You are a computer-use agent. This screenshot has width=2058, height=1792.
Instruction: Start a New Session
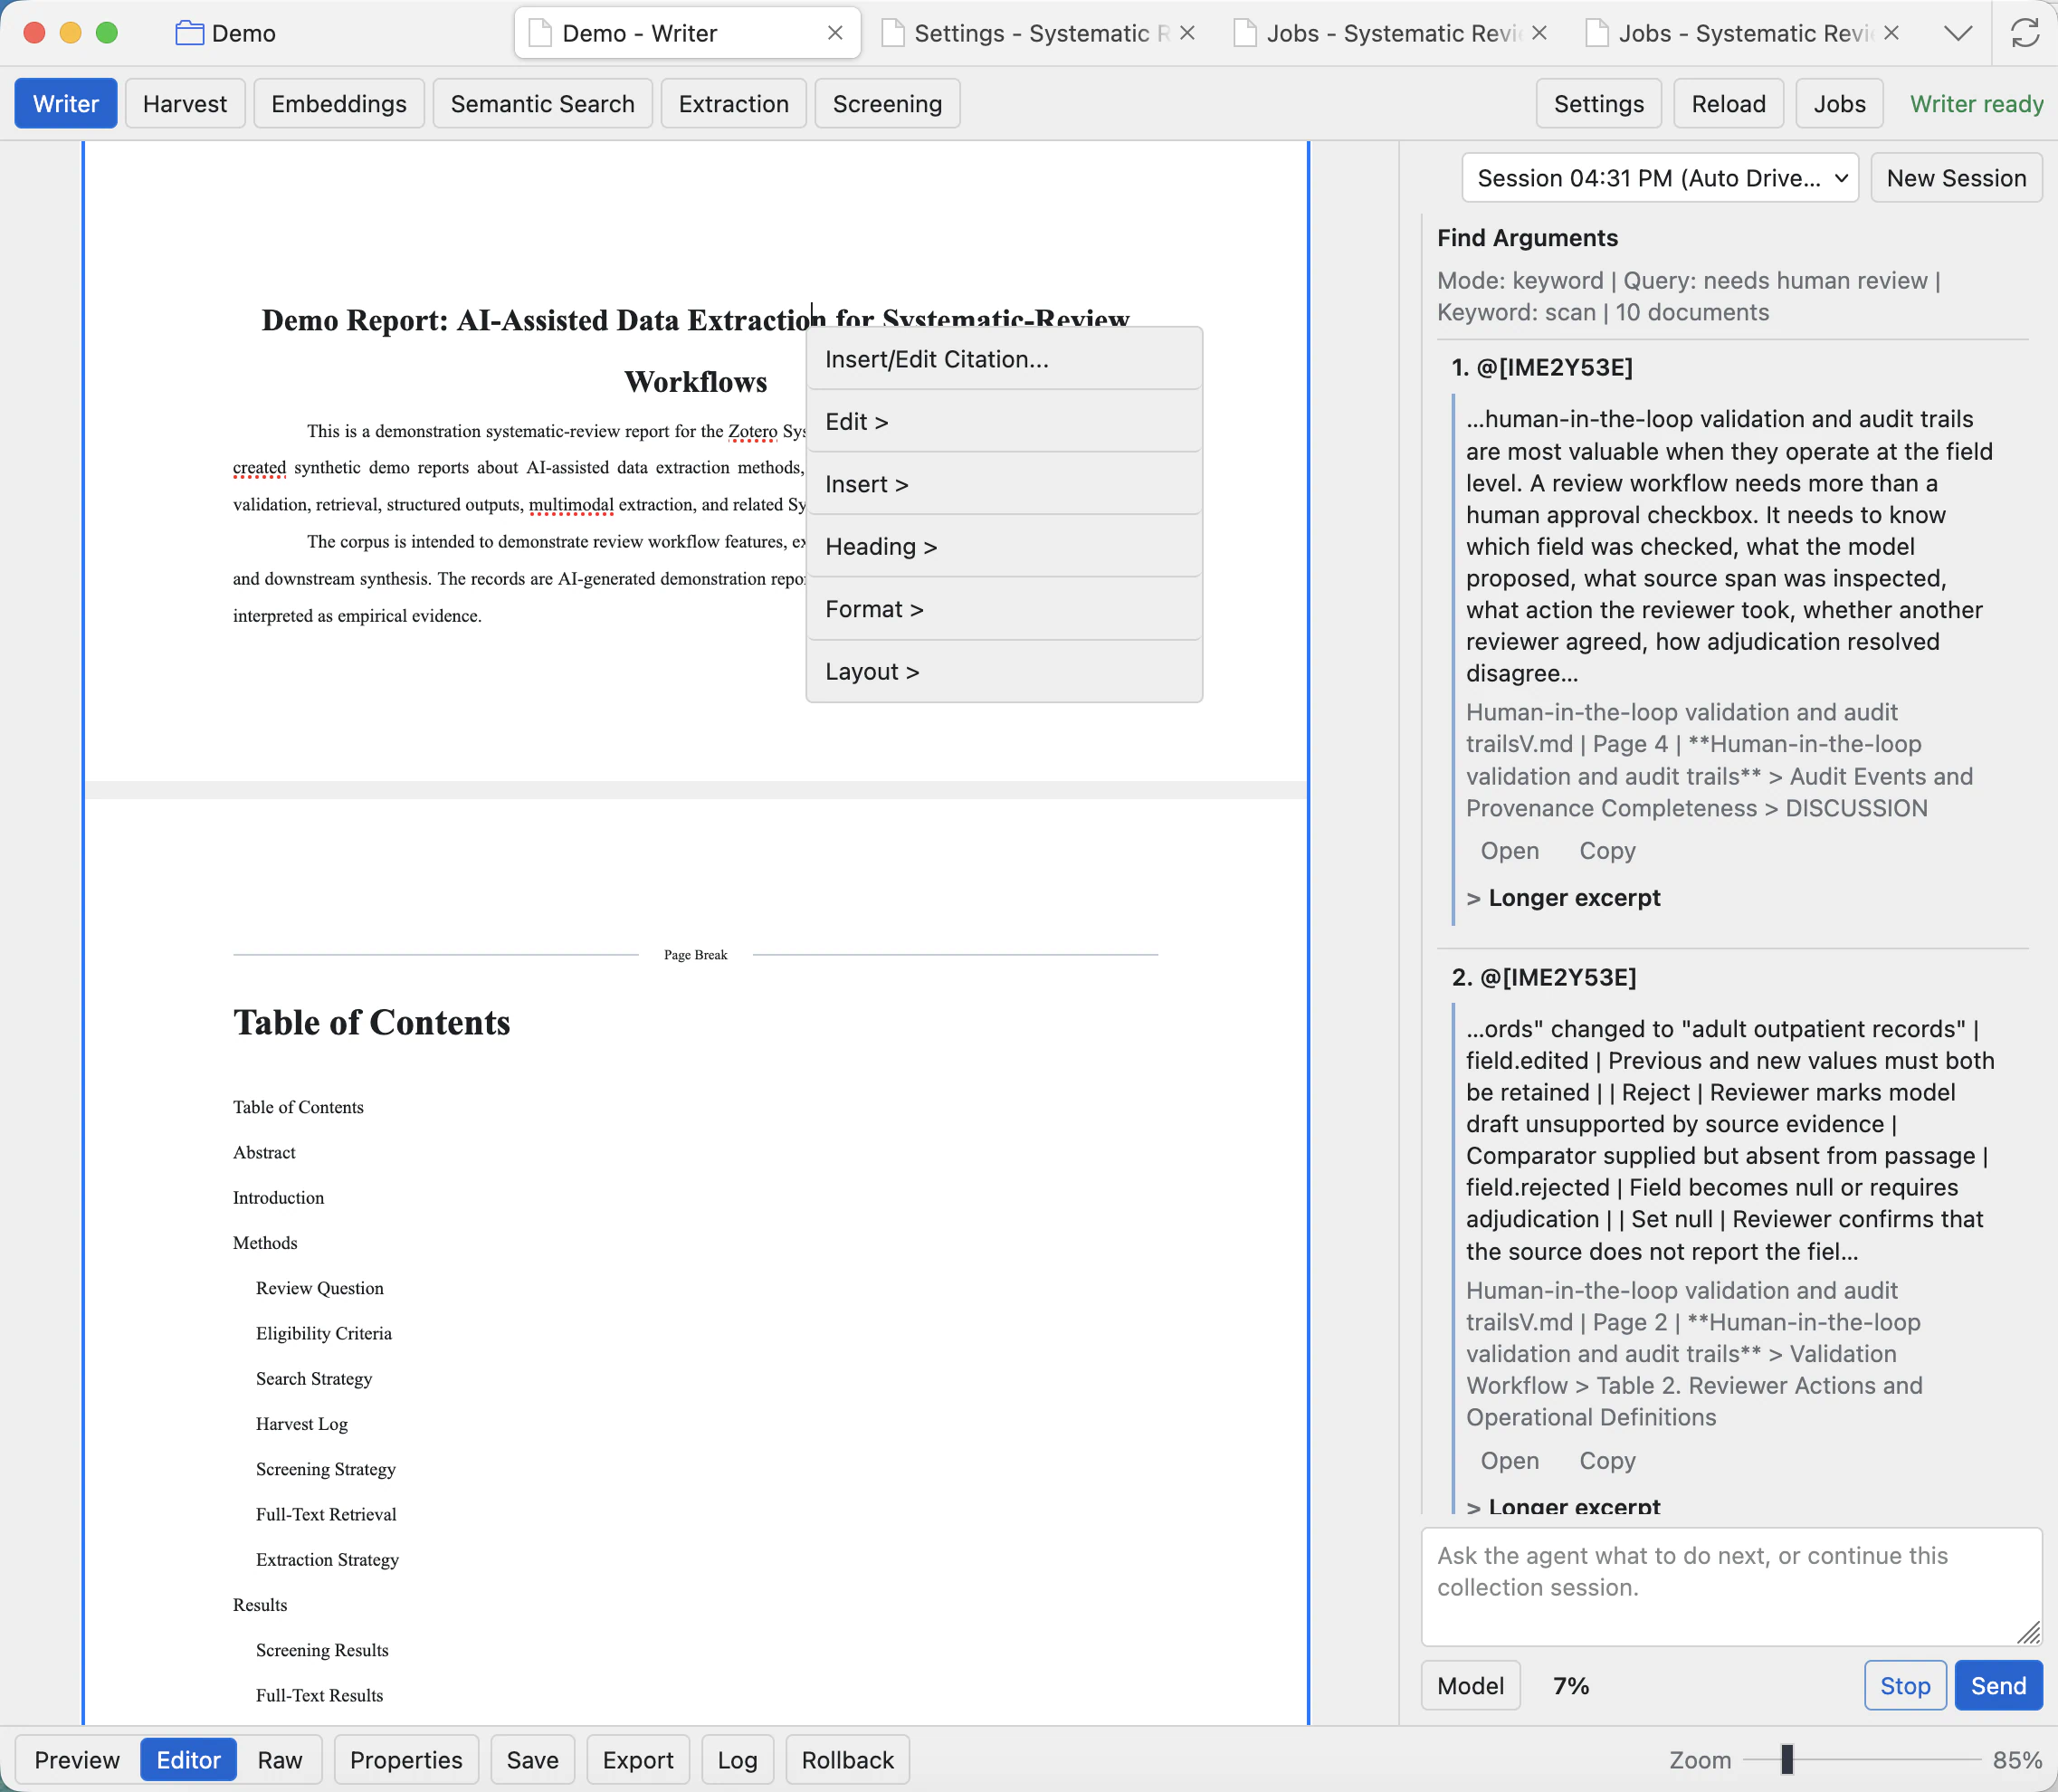pos(1956,178)
